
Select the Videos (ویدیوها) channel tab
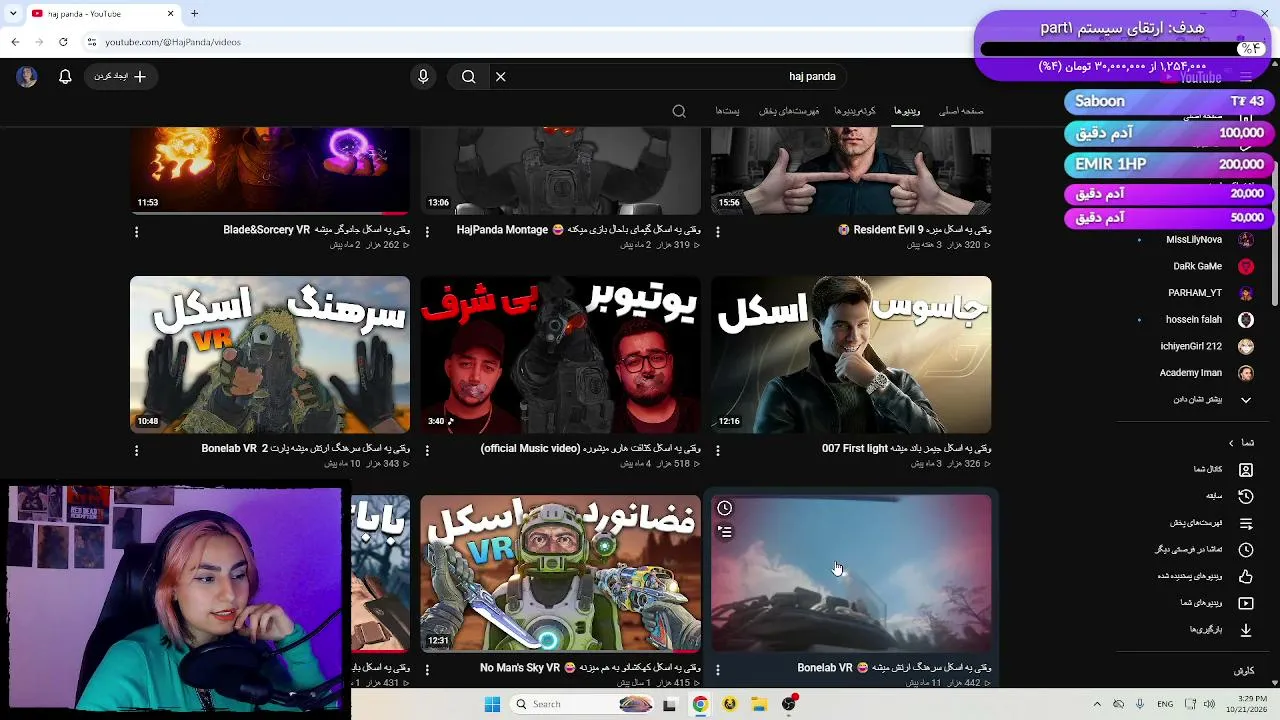[x=907, y=111]
